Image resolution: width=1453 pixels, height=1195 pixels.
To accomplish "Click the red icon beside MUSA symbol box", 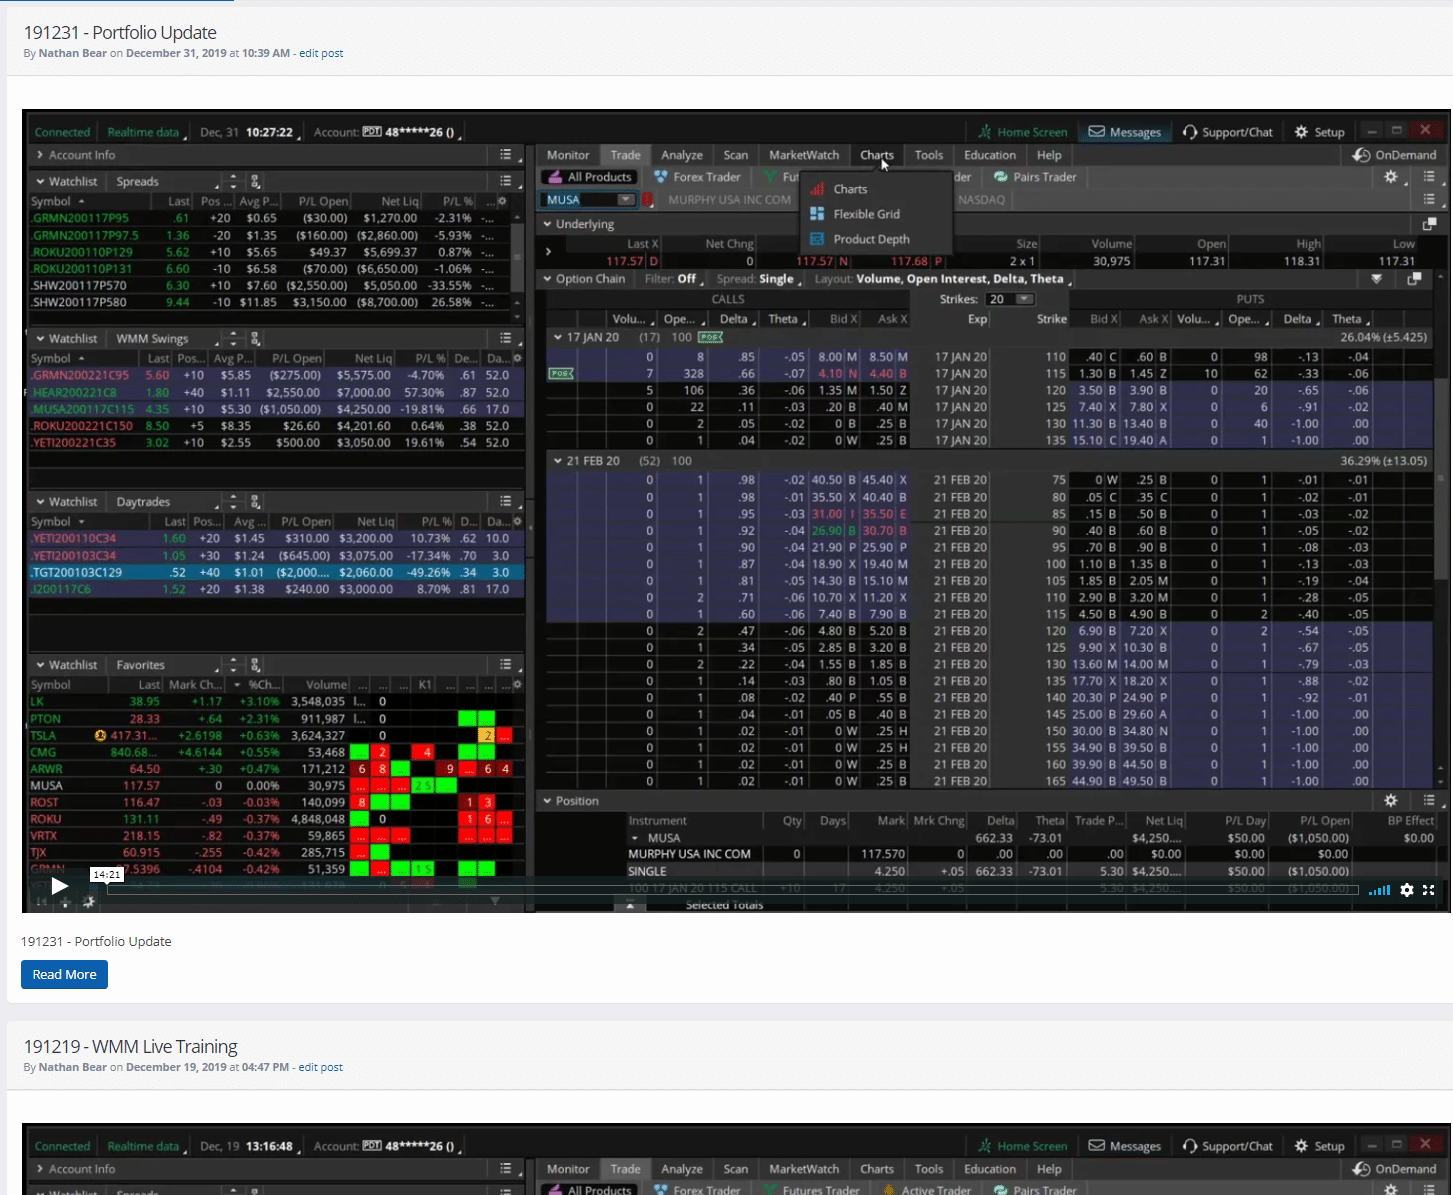I will tap(648, 200).
